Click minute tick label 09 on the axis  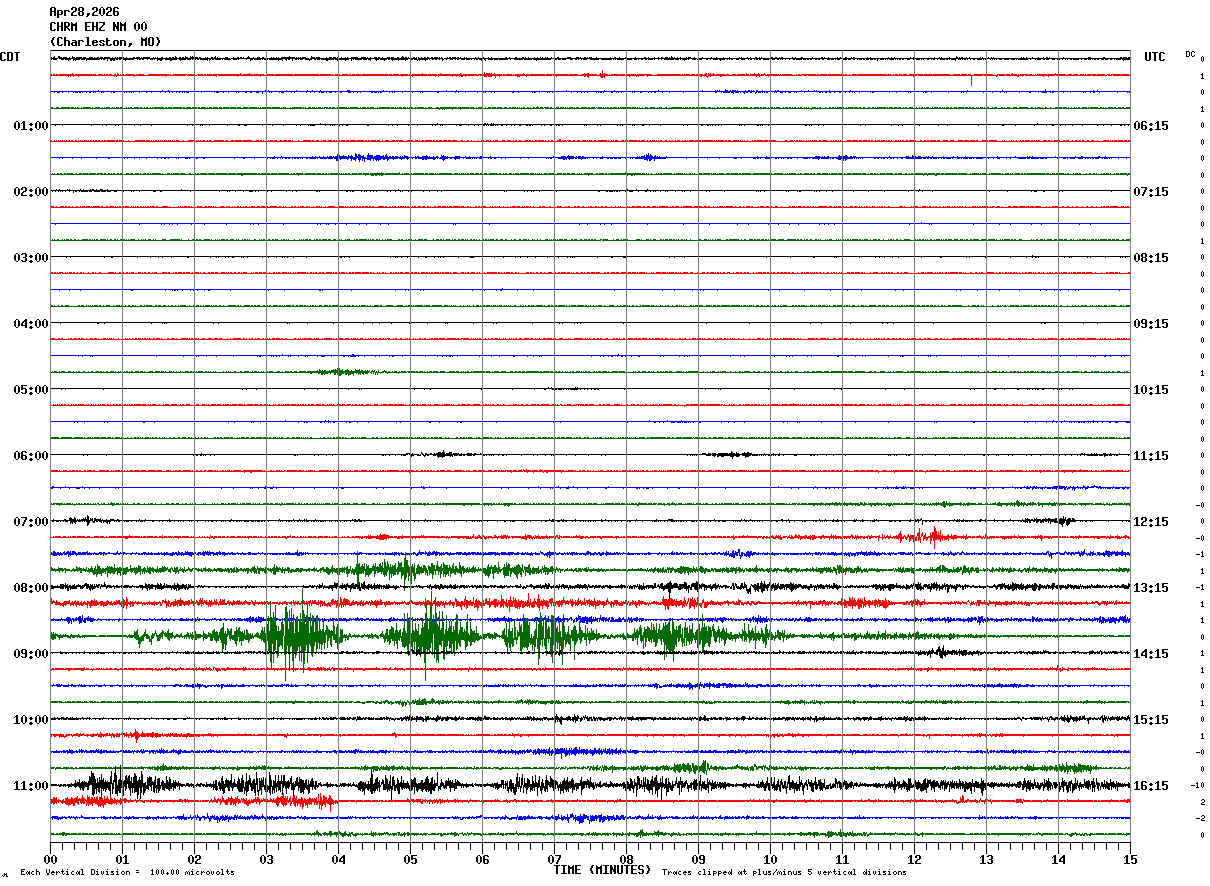point(698,859)
